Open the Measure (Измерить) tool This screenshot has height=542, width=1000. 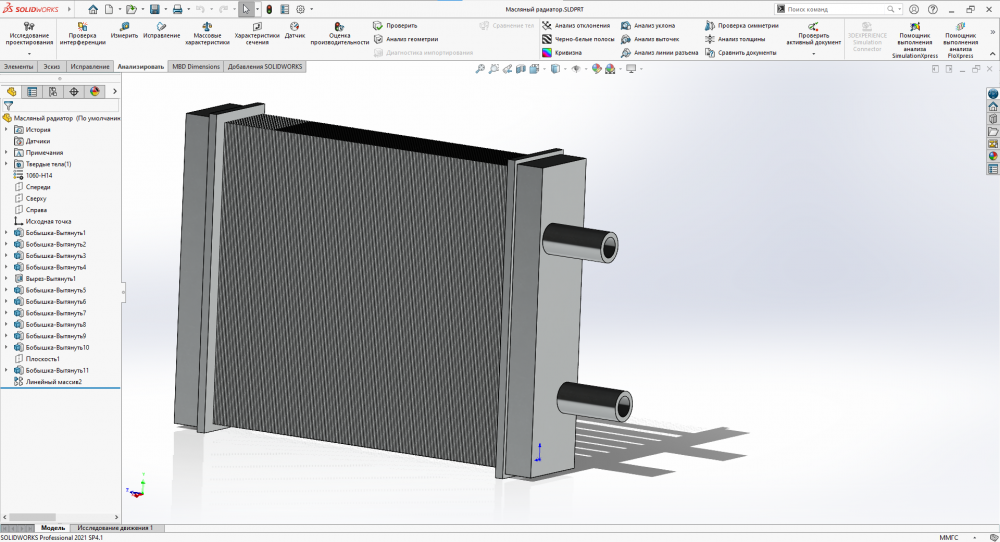coord(124,29)
